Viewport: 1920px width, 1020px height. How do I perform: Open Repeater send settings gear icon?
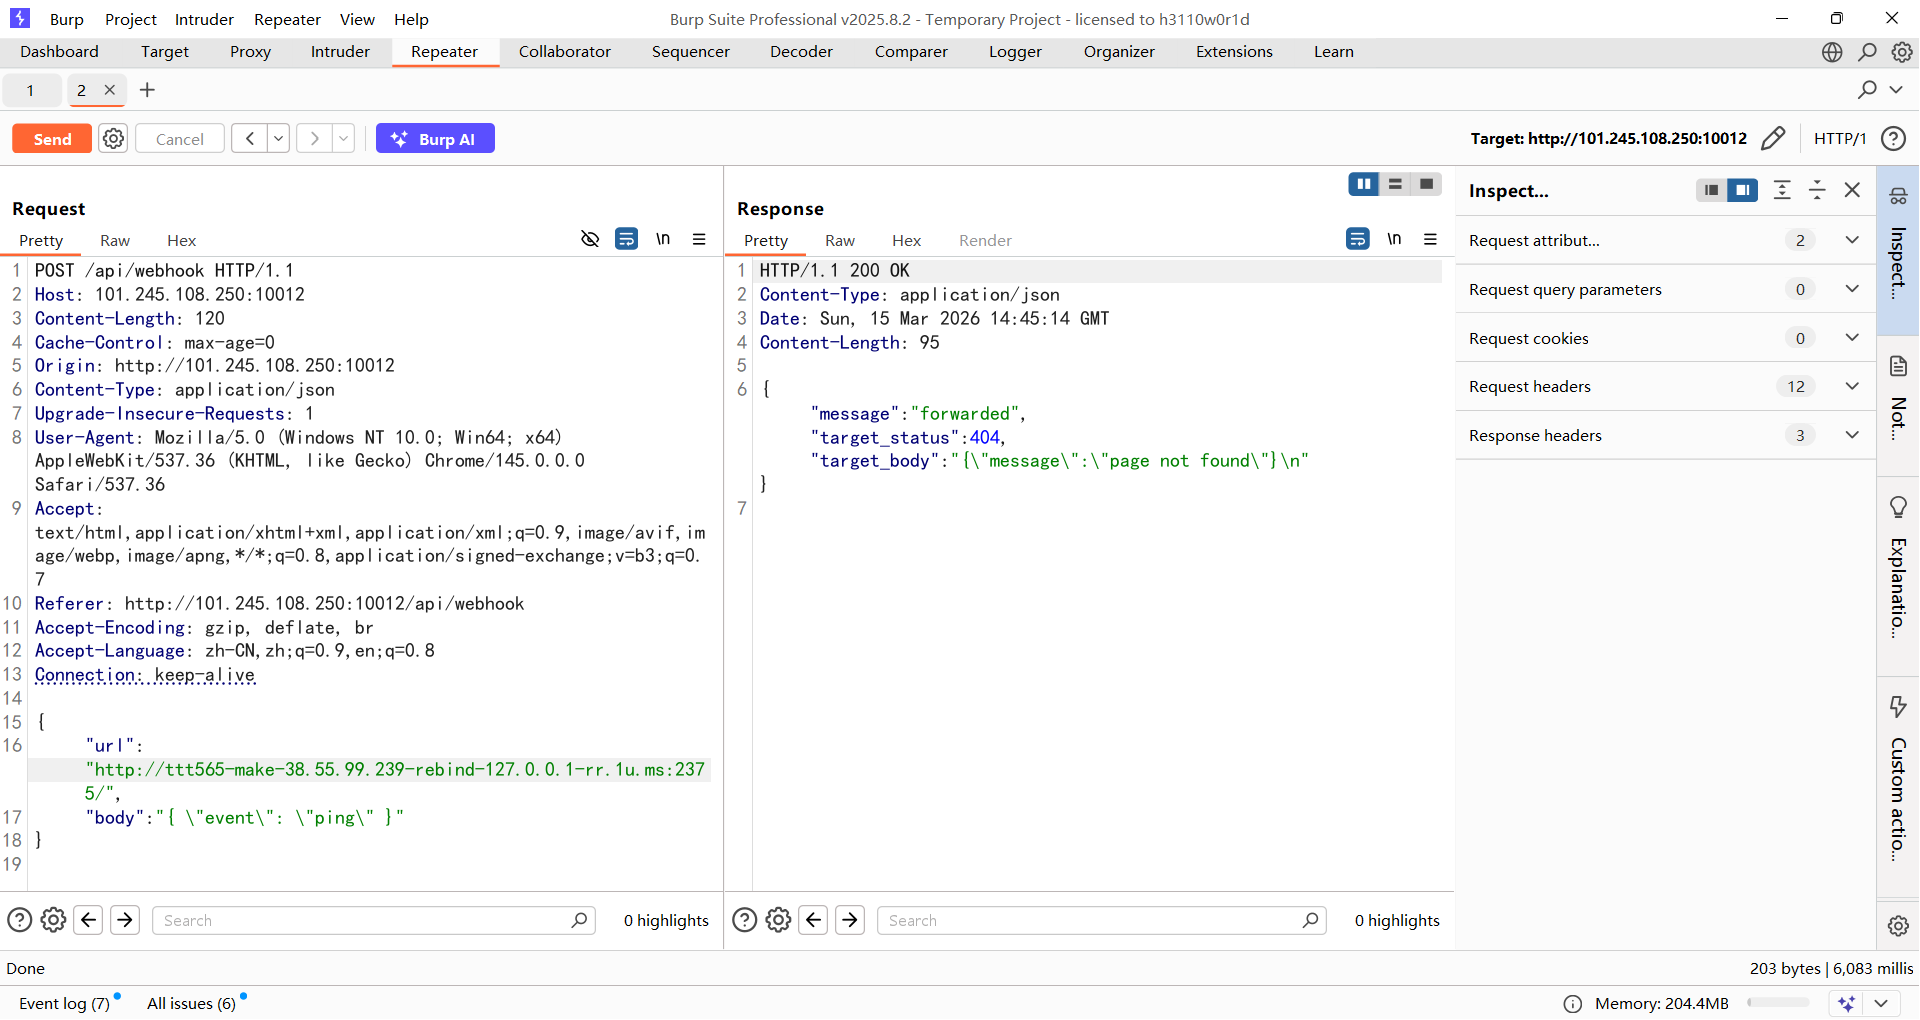coord(114,139)
